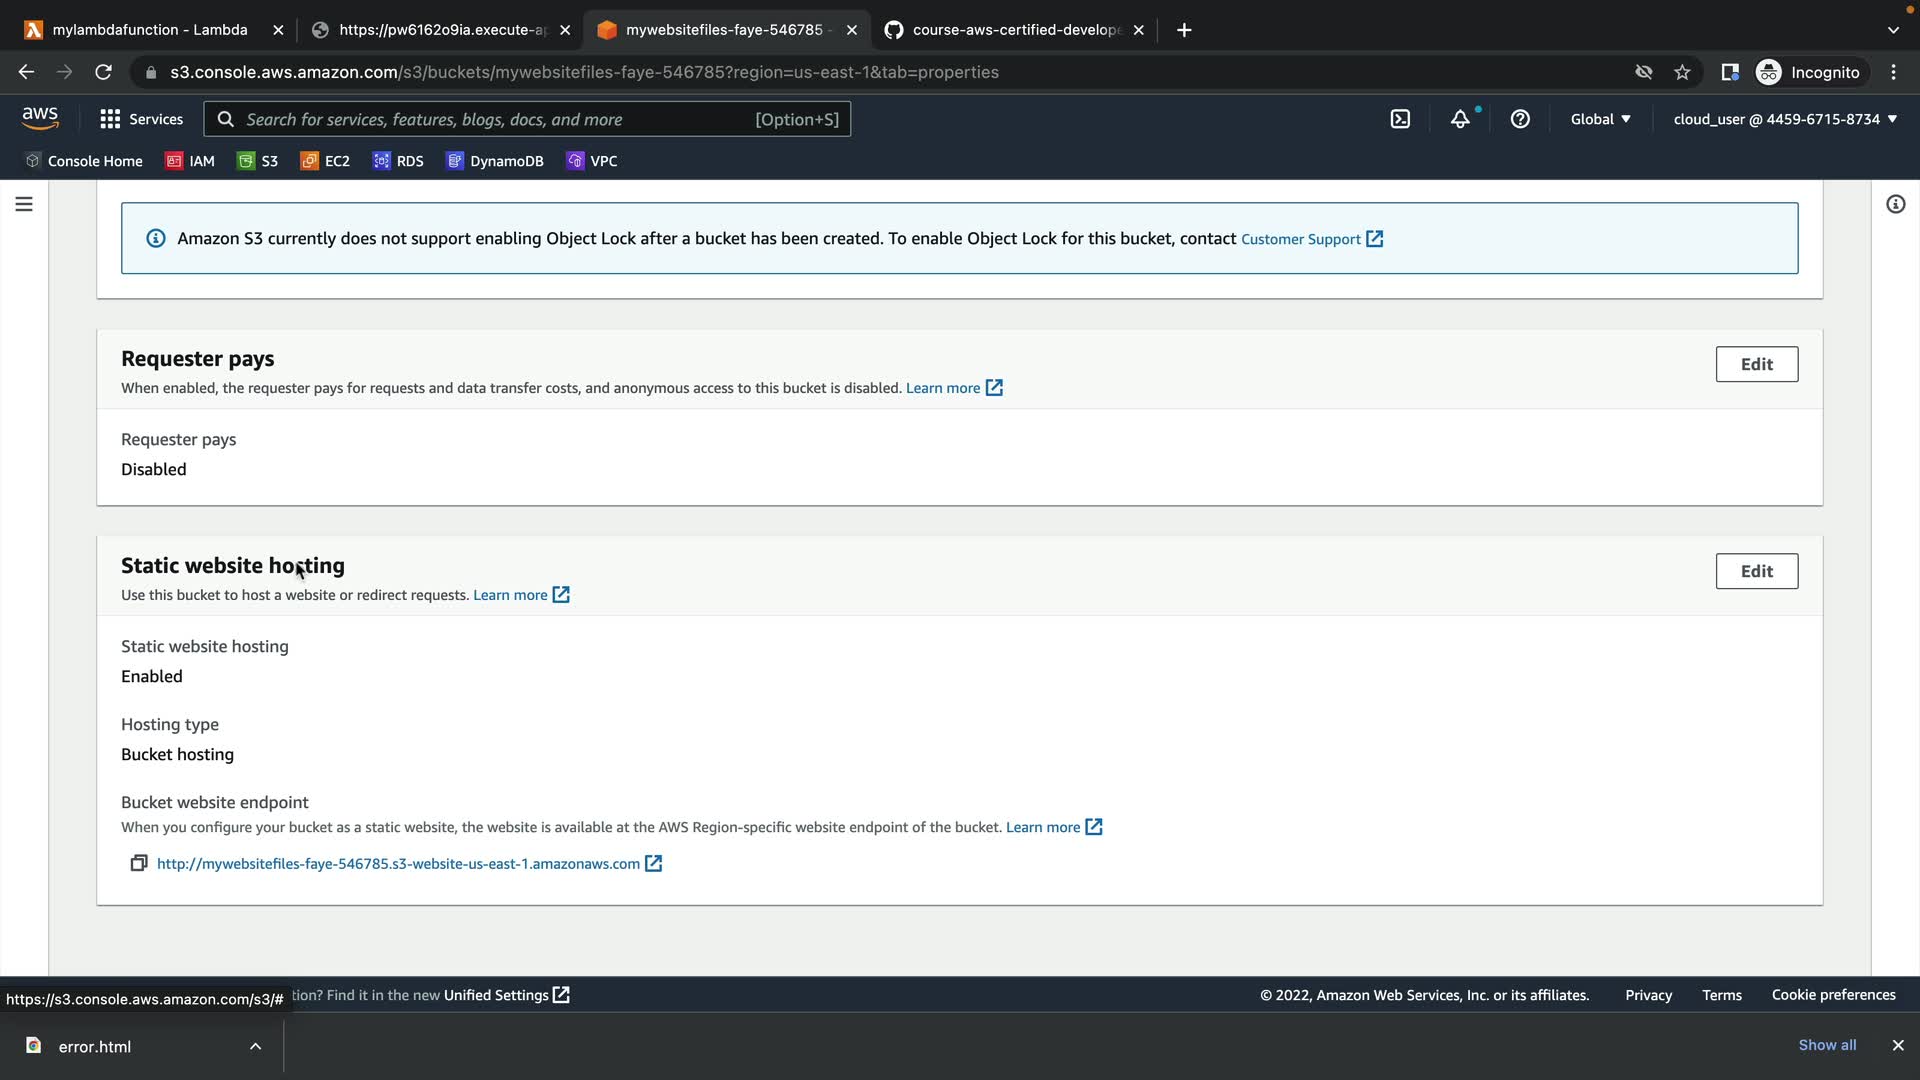Expand error.html download options chevron
The image size is (1920, 1080).
[255, 1046]
